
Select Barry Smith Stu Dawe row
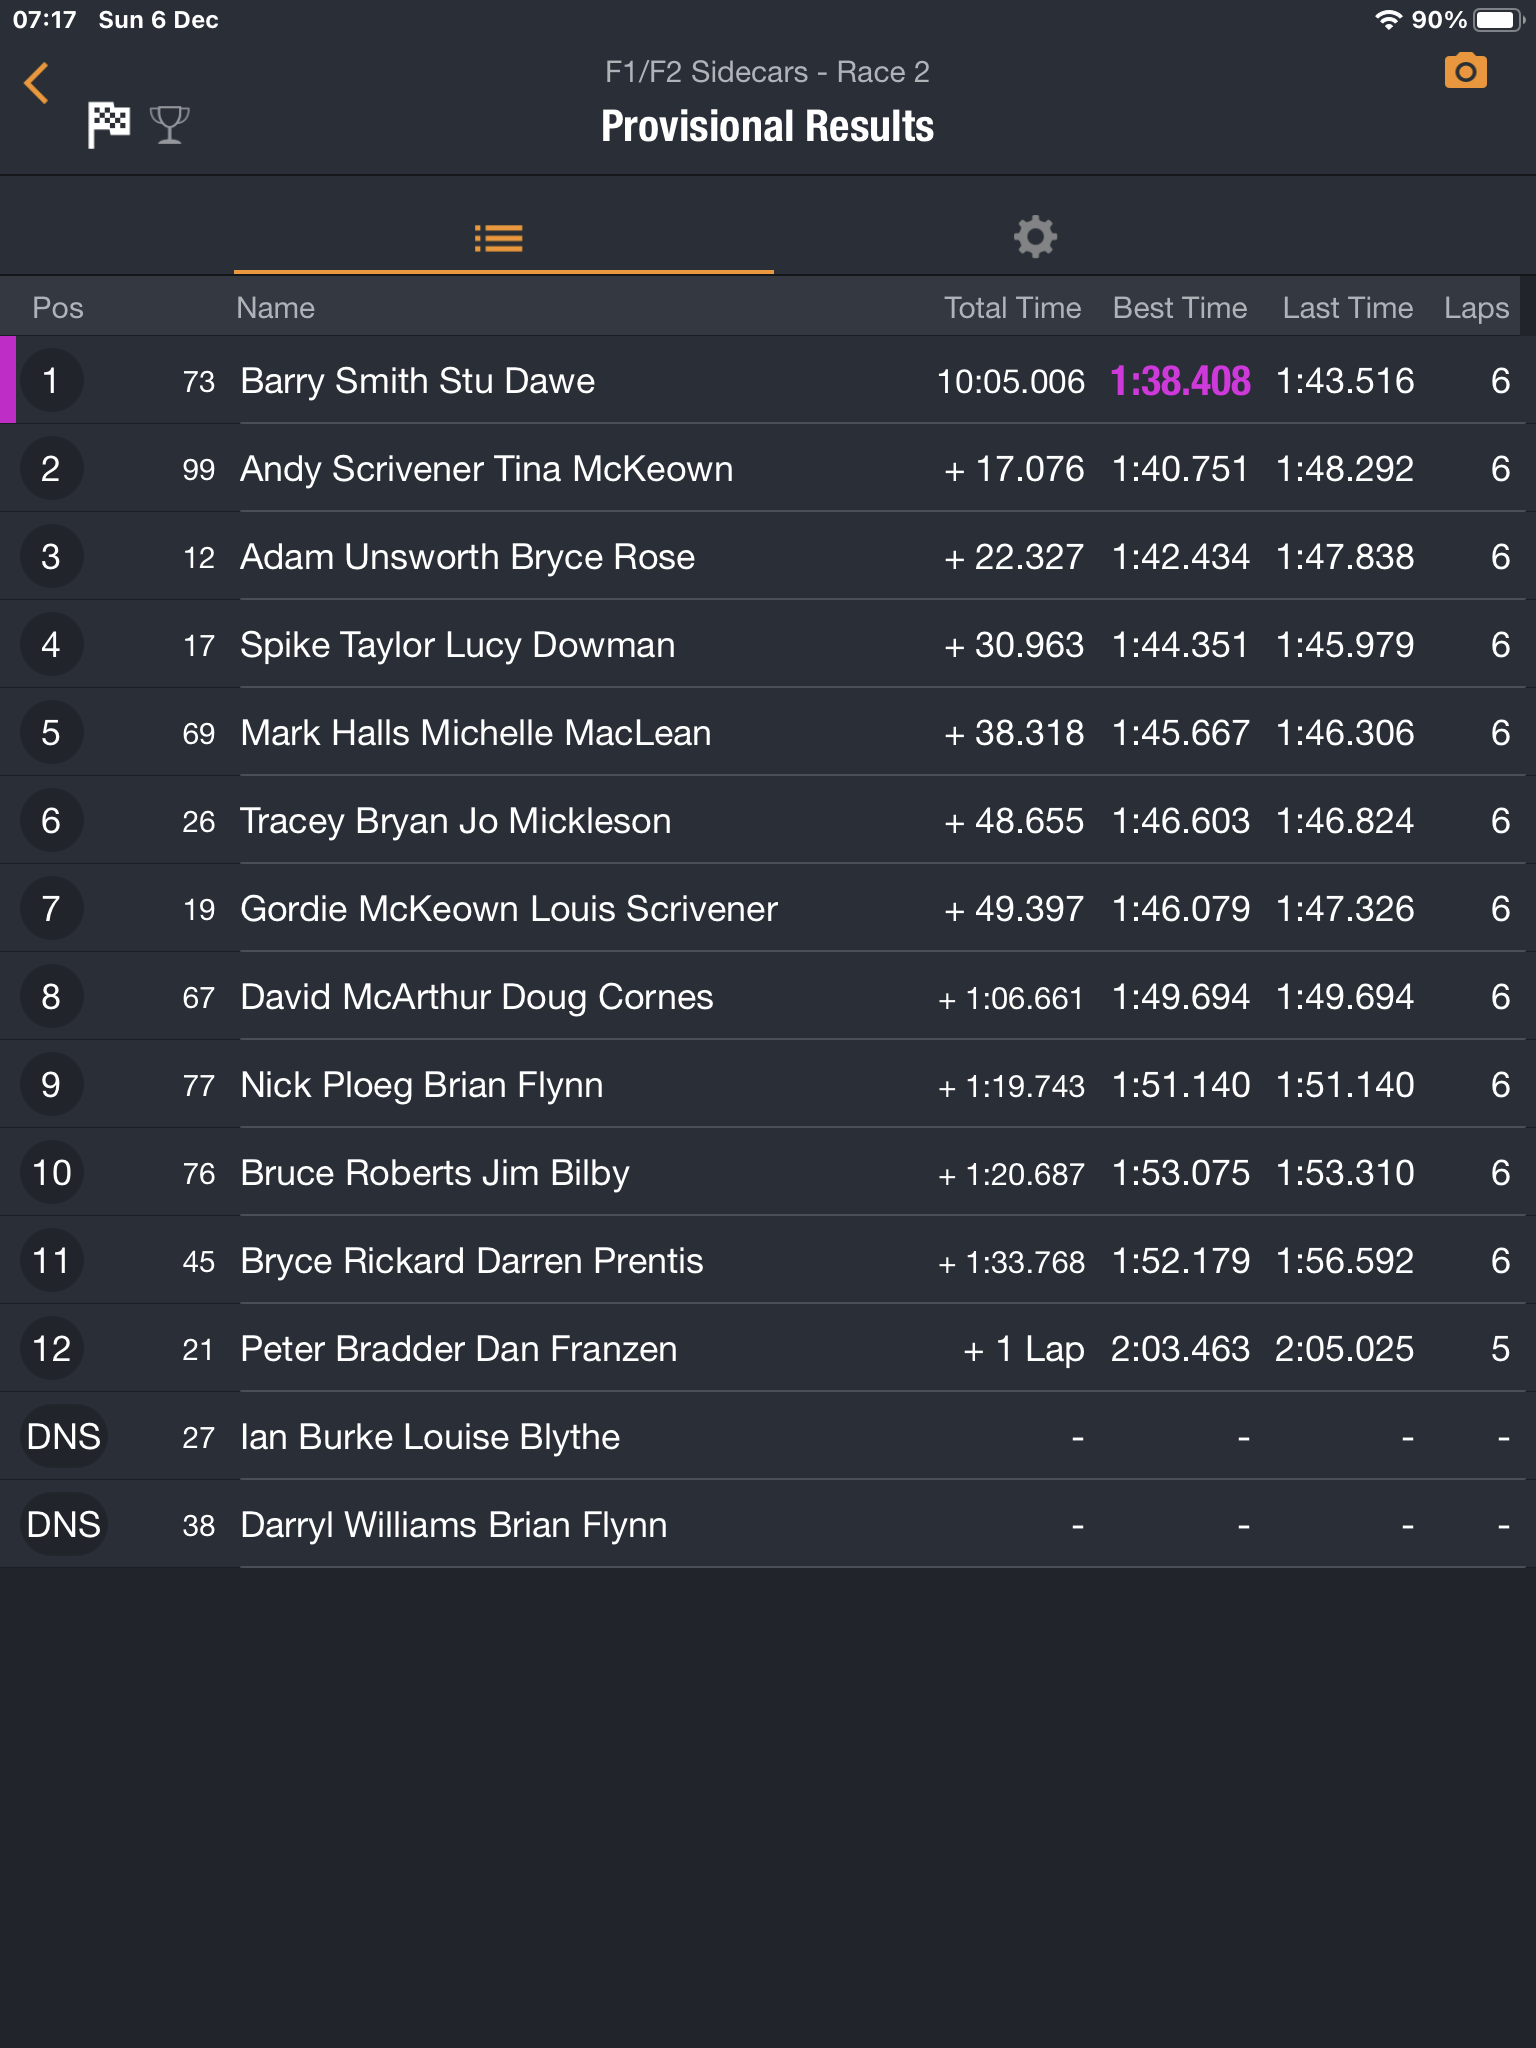[418, 381]
